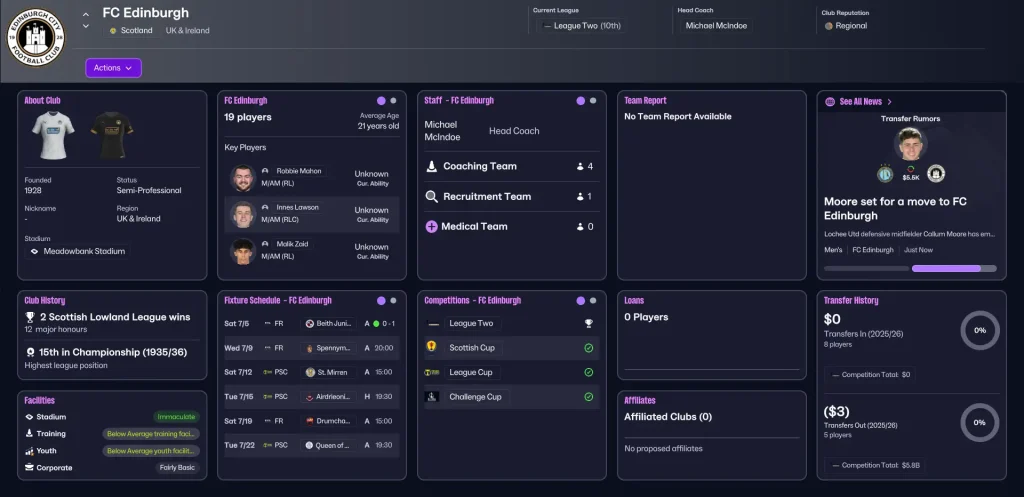
Task: Click the up chevron beside FC Edinburgh
Action: click(86, 14)
